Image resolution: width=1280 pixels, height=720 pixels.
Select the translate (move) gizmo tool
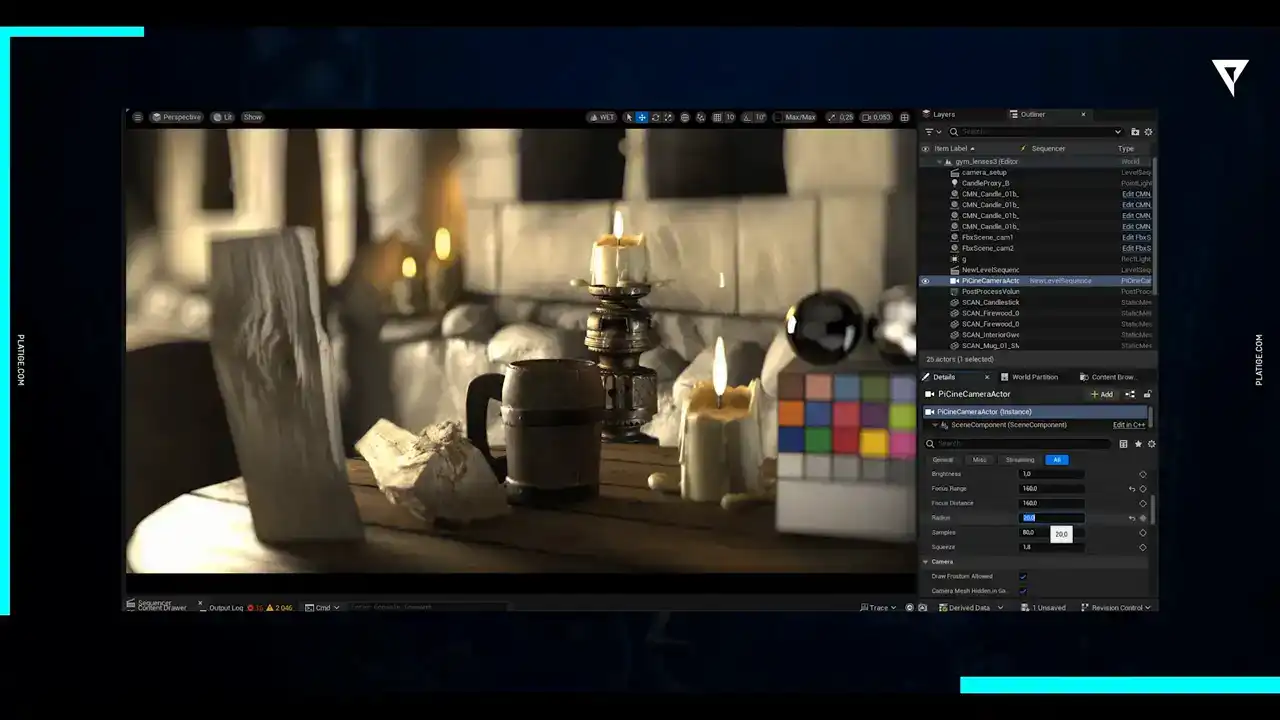(642, 117)
